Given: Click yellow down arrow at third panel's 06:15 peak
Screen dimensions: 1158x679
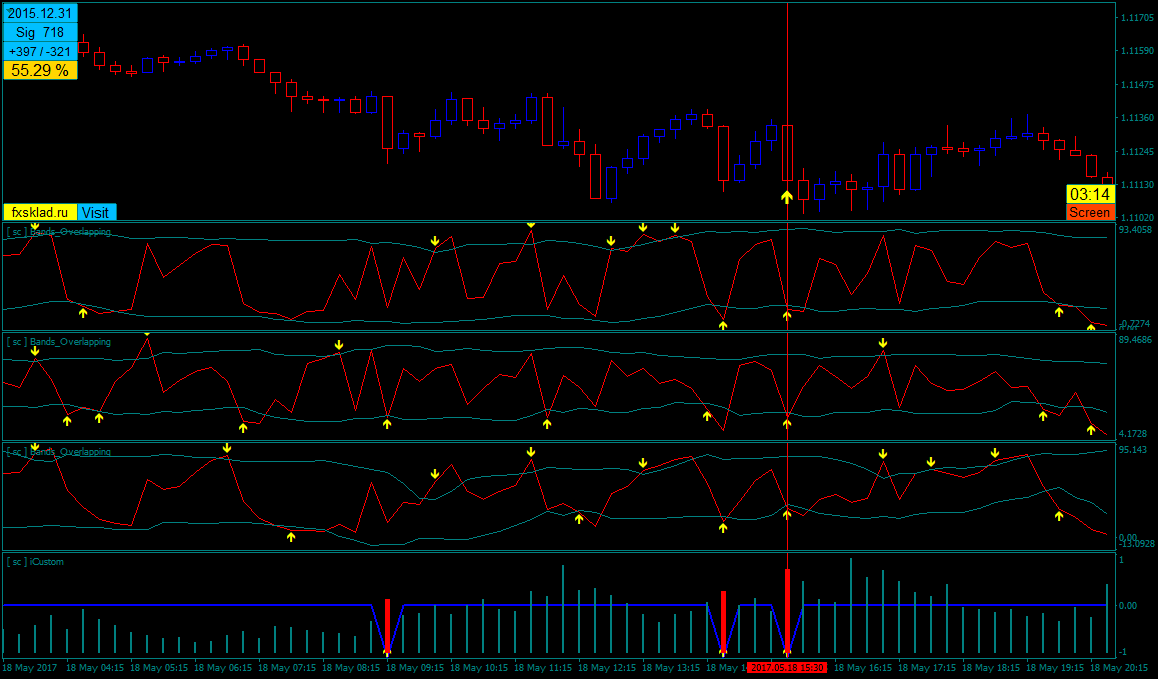Looking at the screenshot, I should click(x=227, y=448).
